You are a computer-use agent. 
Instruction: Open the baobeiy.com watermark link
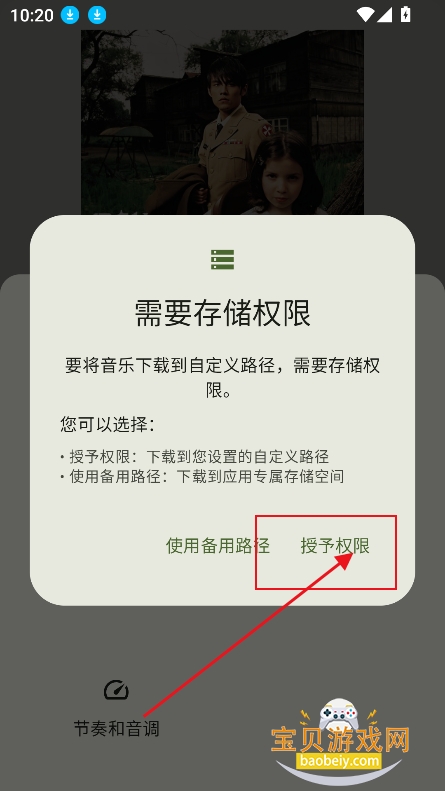point(339,760)
